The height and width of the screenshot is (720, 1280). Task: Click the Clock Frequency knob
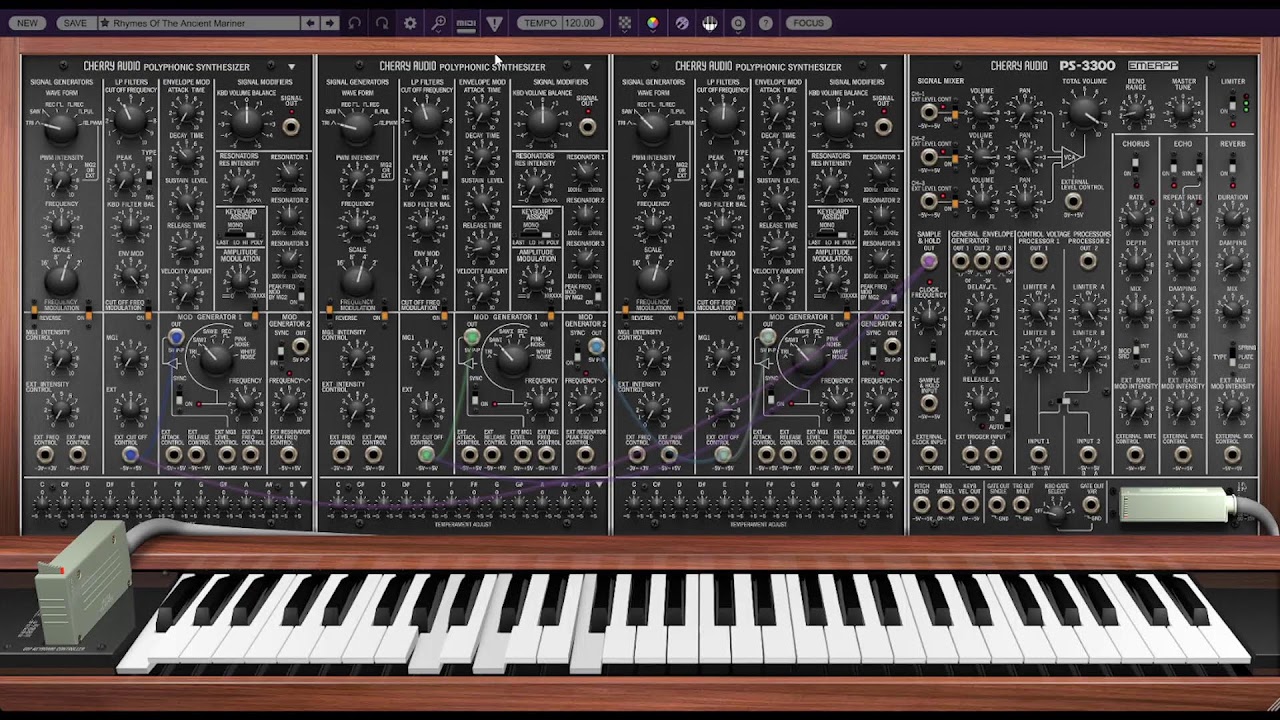coord(929,318)
